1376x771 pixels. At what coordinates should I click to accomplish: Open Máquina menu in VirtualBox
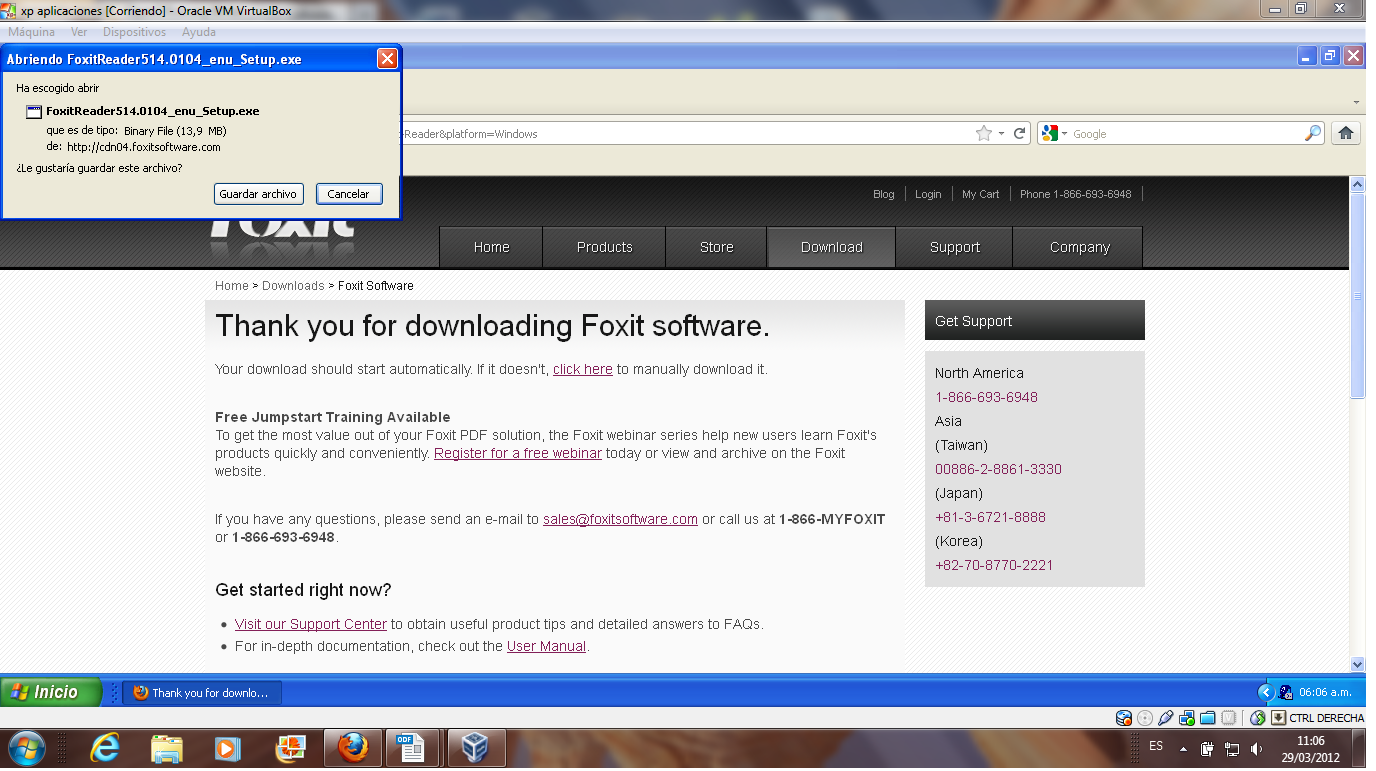pos(32,32)
